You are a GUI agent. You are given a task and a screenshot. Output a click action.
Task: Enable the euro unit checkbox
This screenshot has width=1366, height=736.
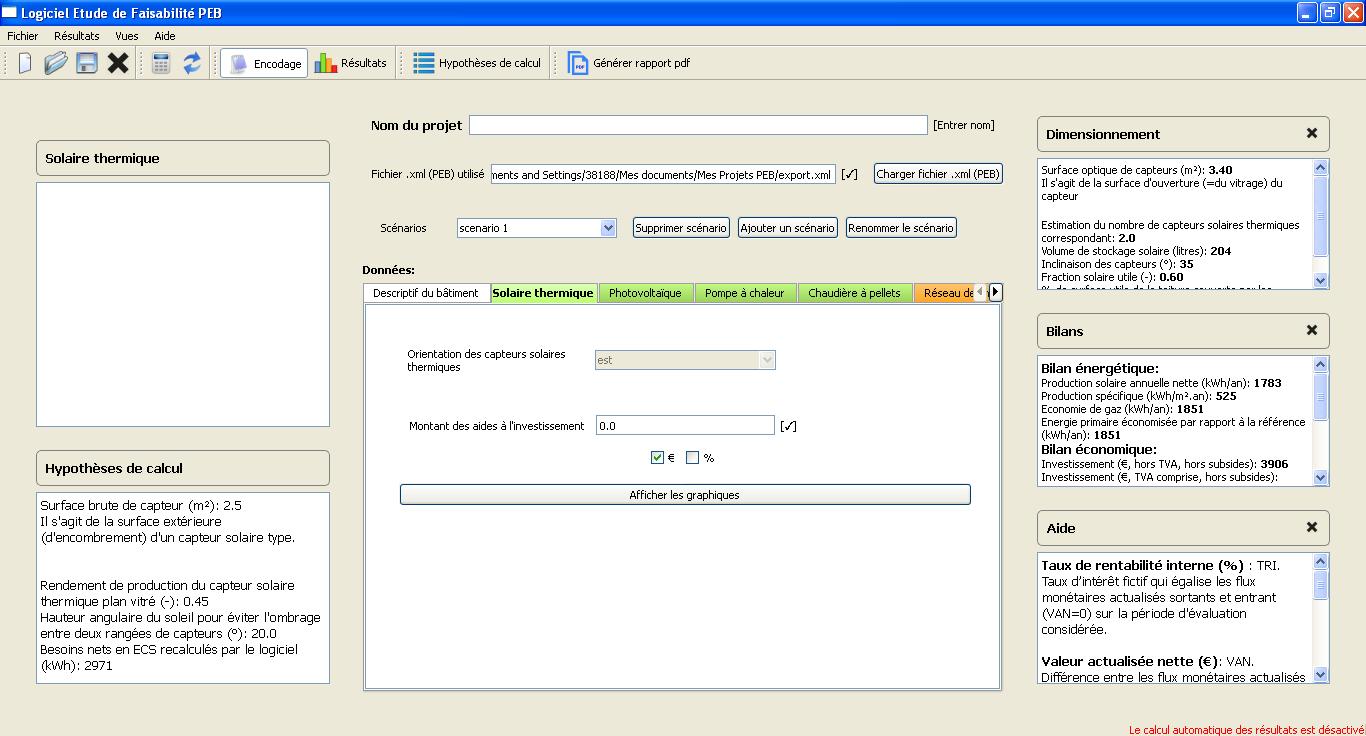click(657, 458)
